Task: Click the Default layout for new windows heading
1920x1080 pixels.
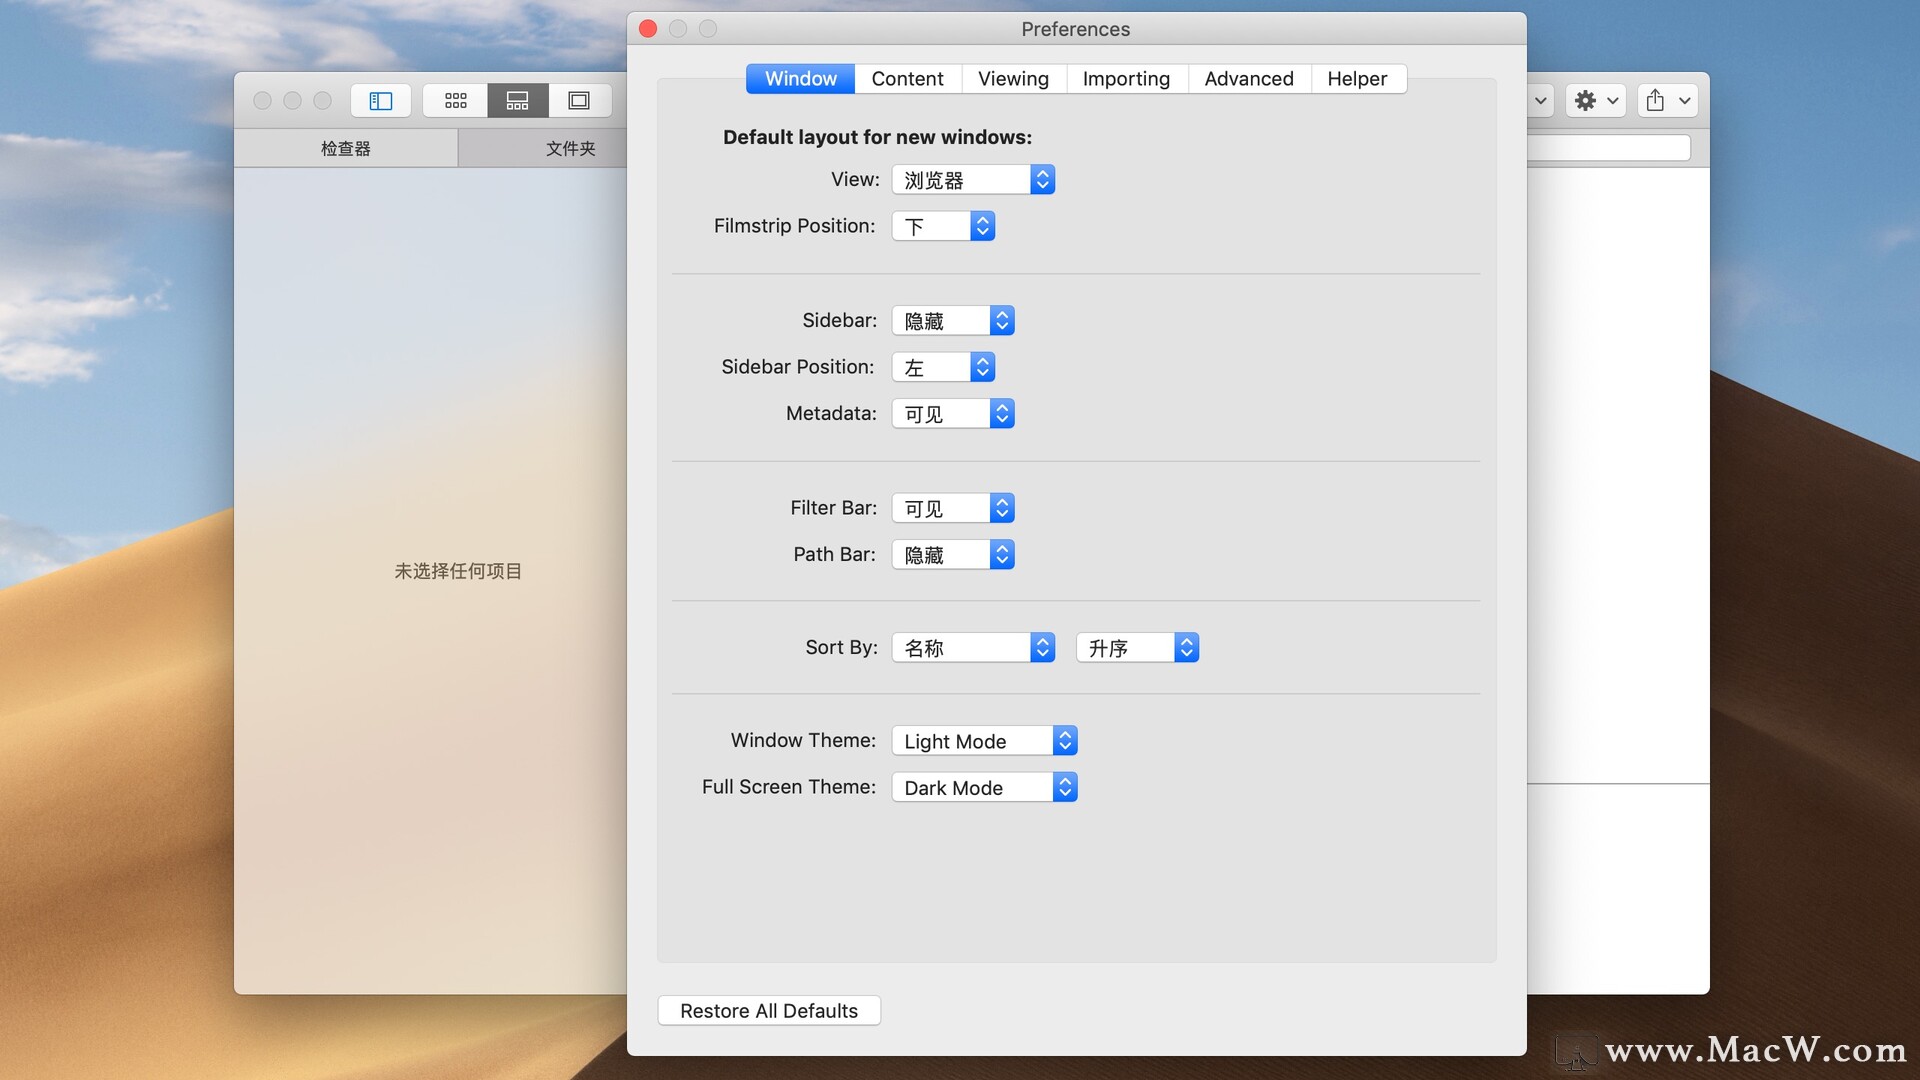Action: click(x=877, y=137)
